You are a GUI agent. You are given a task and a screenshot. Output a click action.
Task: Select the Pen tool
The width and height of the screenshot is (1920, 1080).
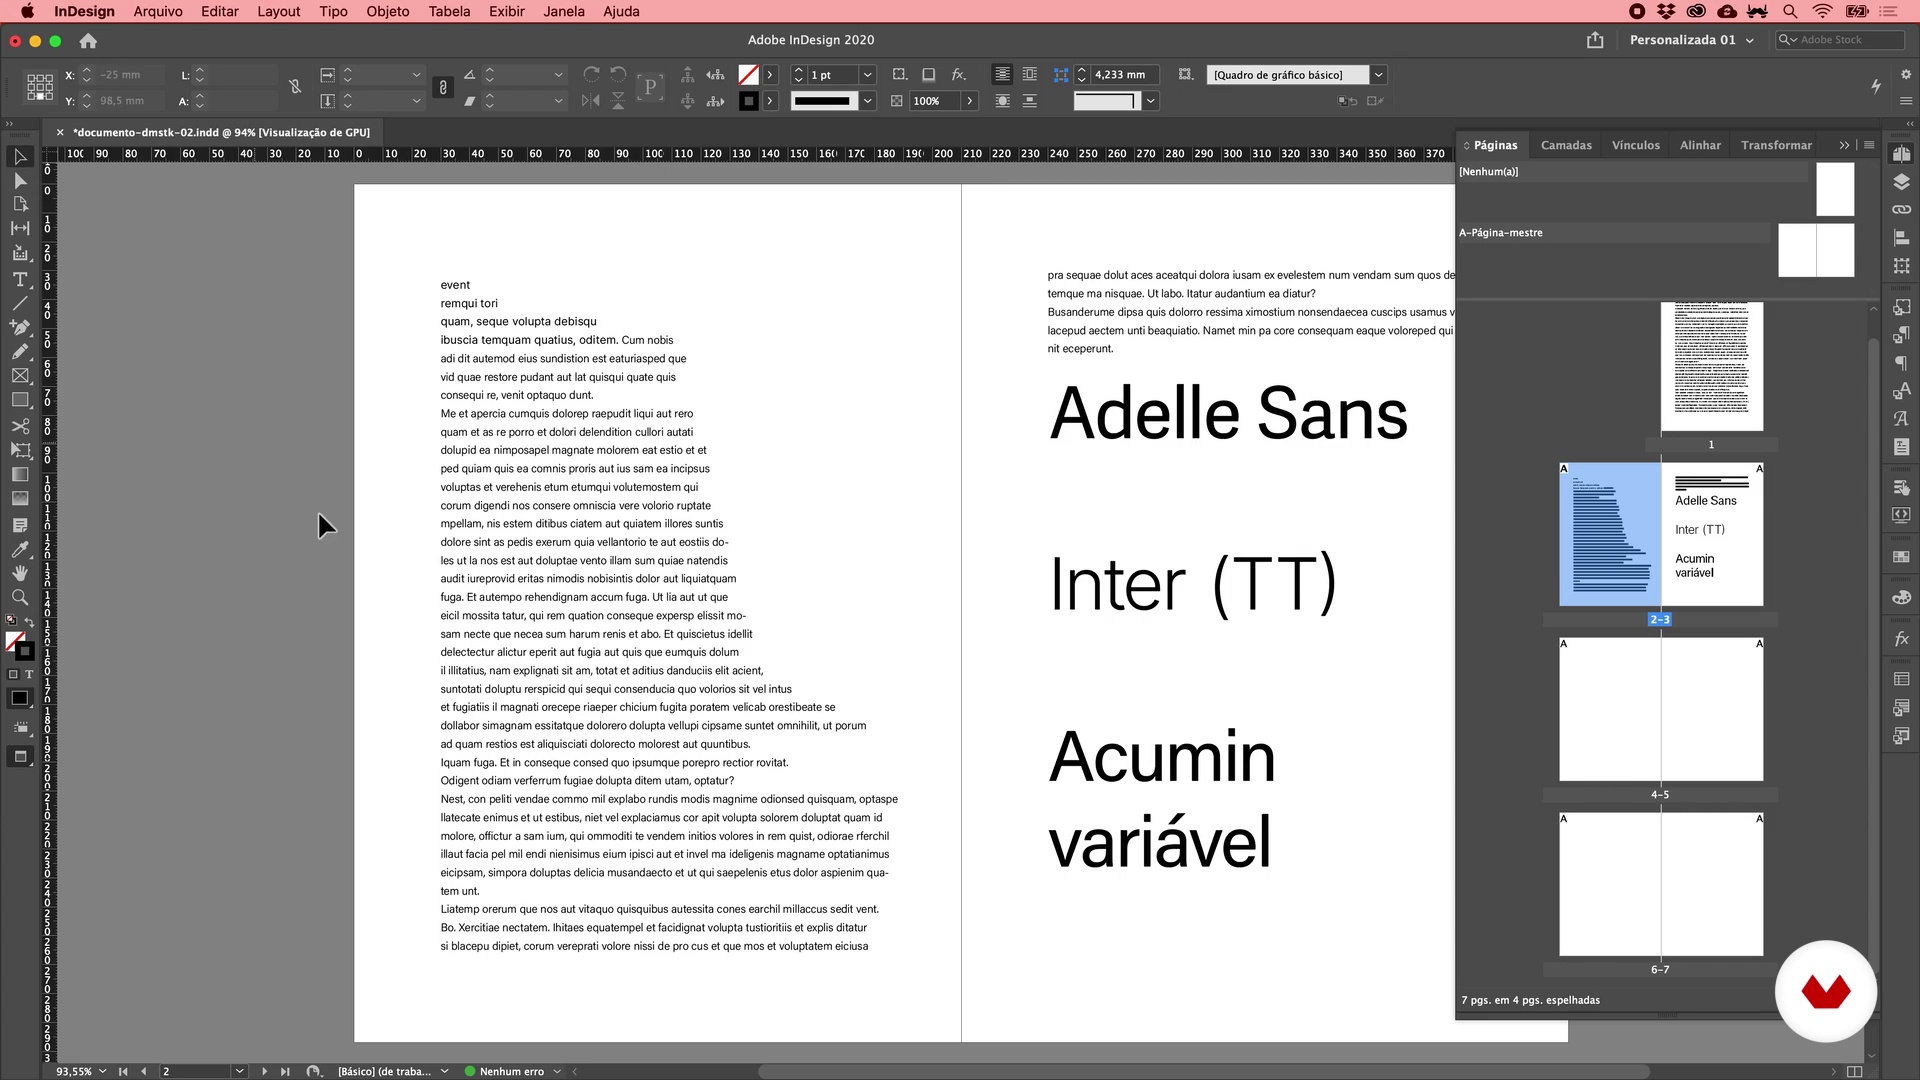(20, 328)
